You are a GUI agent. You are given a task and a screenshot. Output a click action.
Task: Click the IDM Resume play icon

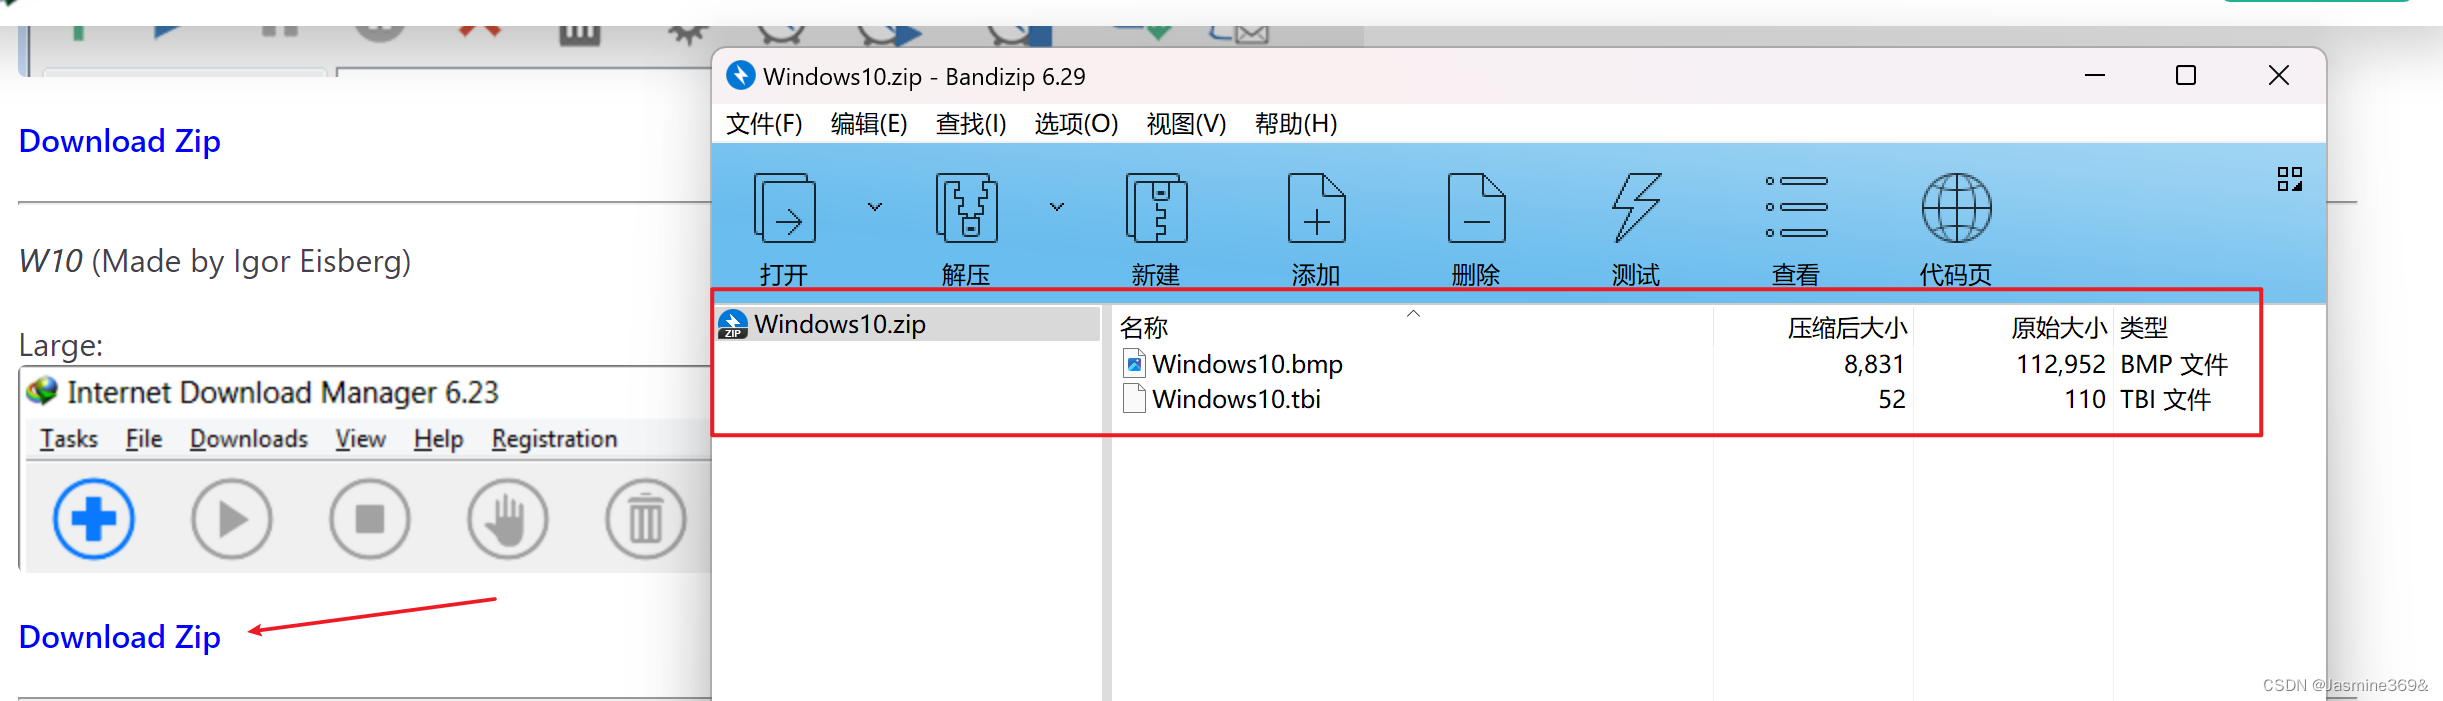(x=232, y=519)
